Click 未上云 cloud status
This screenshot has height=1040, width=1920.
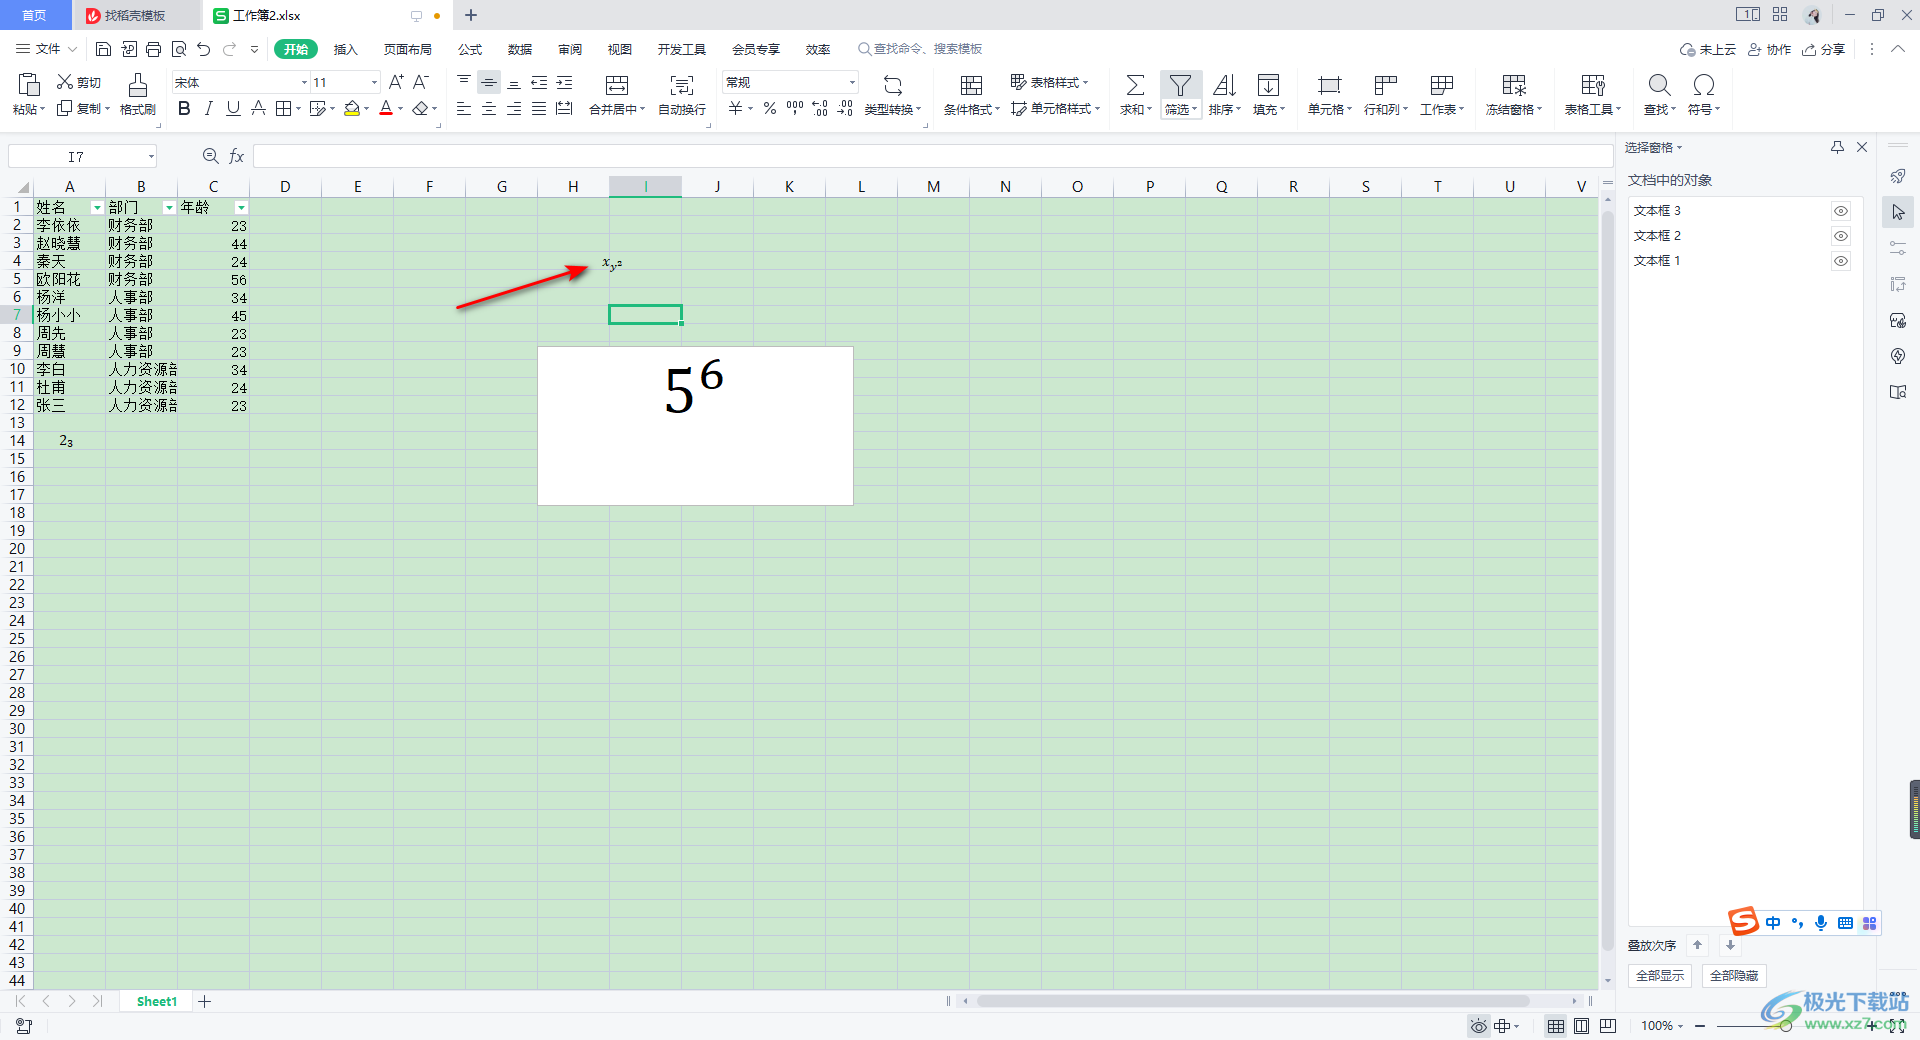pyautogui.click(x=1709, y=49)
